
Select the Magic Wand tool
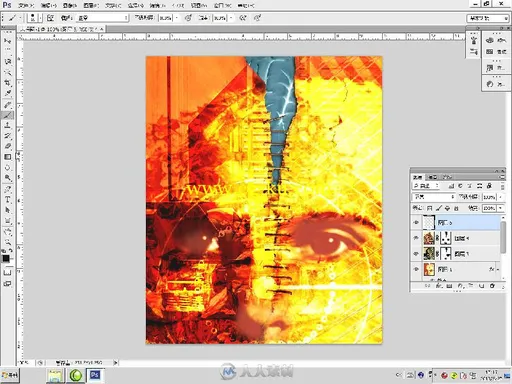(8, 72)
